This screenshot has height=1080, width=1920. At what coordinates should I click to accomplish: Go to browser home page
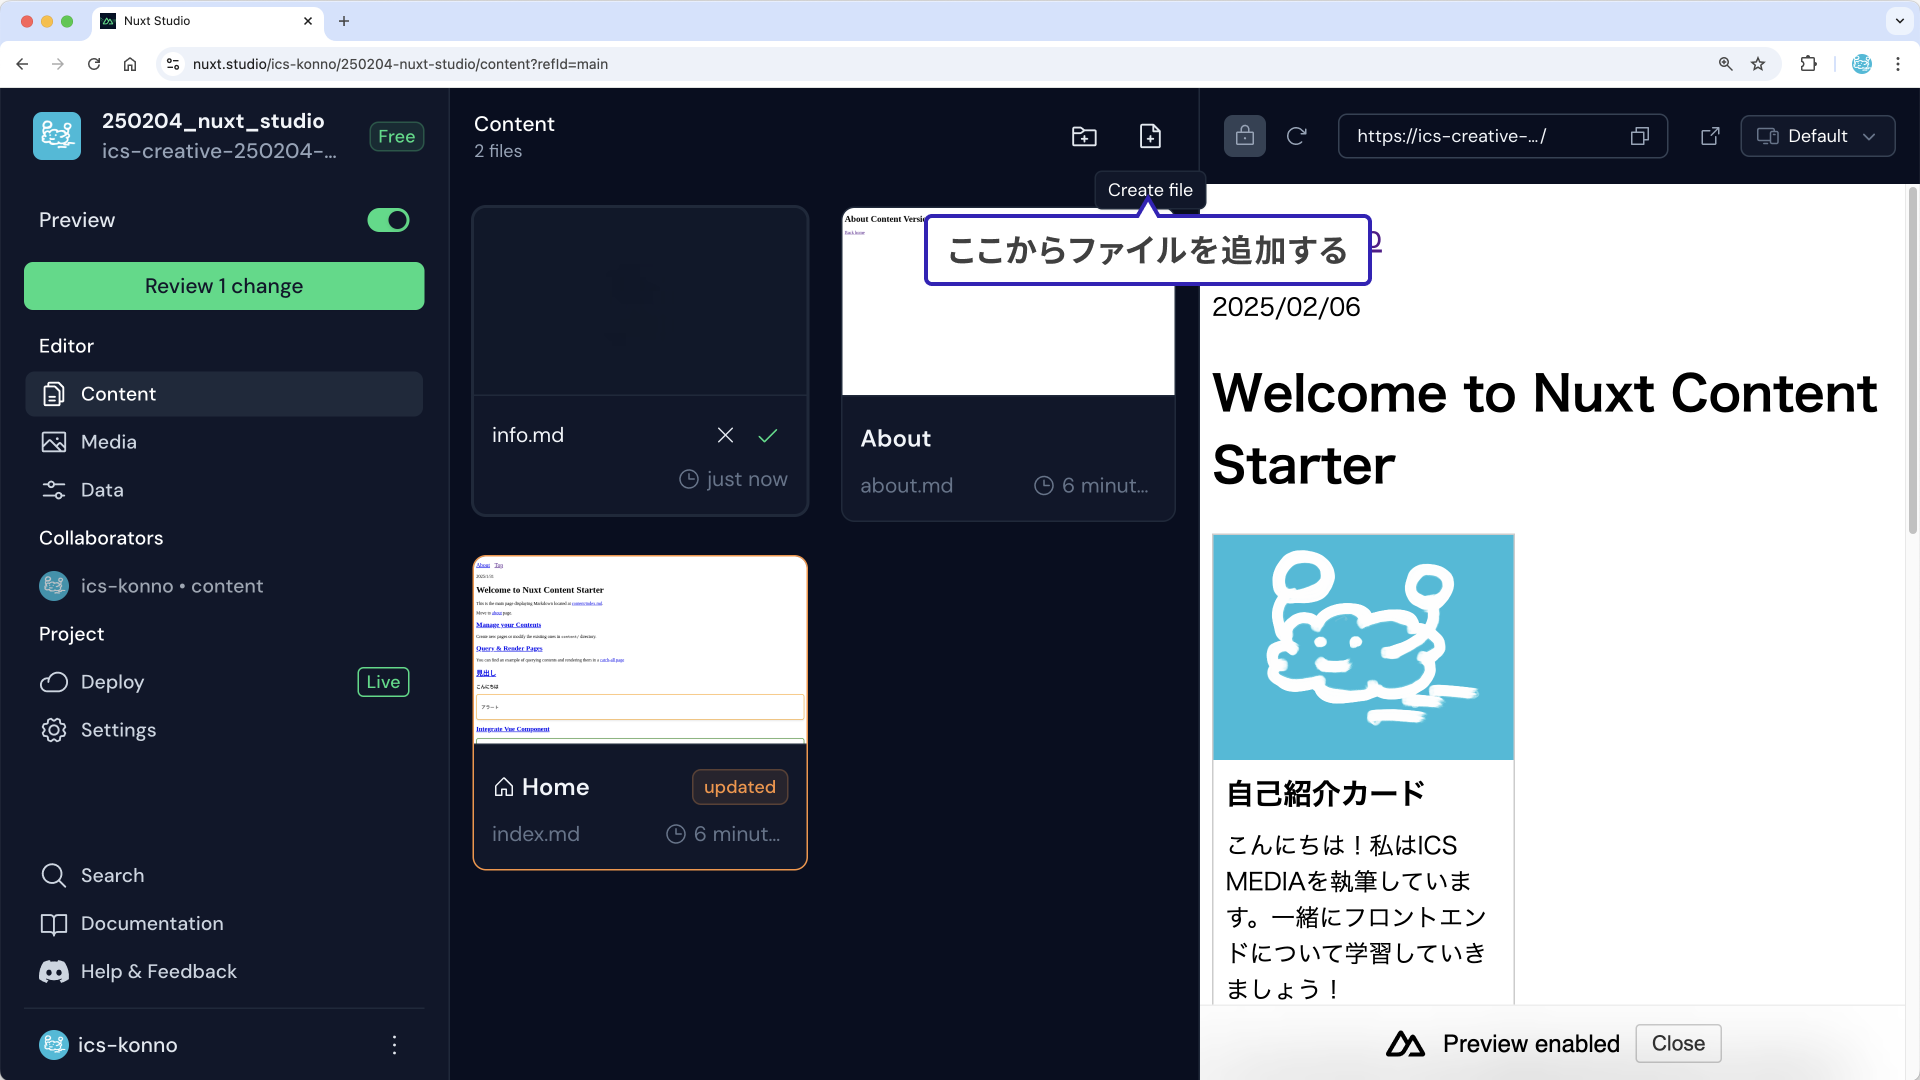(x=130, y=64)
